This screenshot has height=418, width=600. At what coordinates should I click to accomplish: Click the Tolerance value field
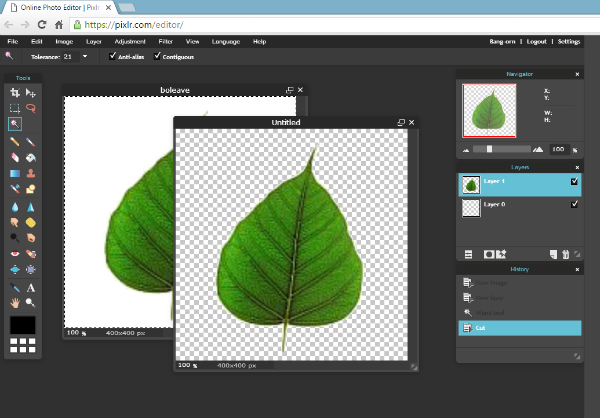(71, 56)
